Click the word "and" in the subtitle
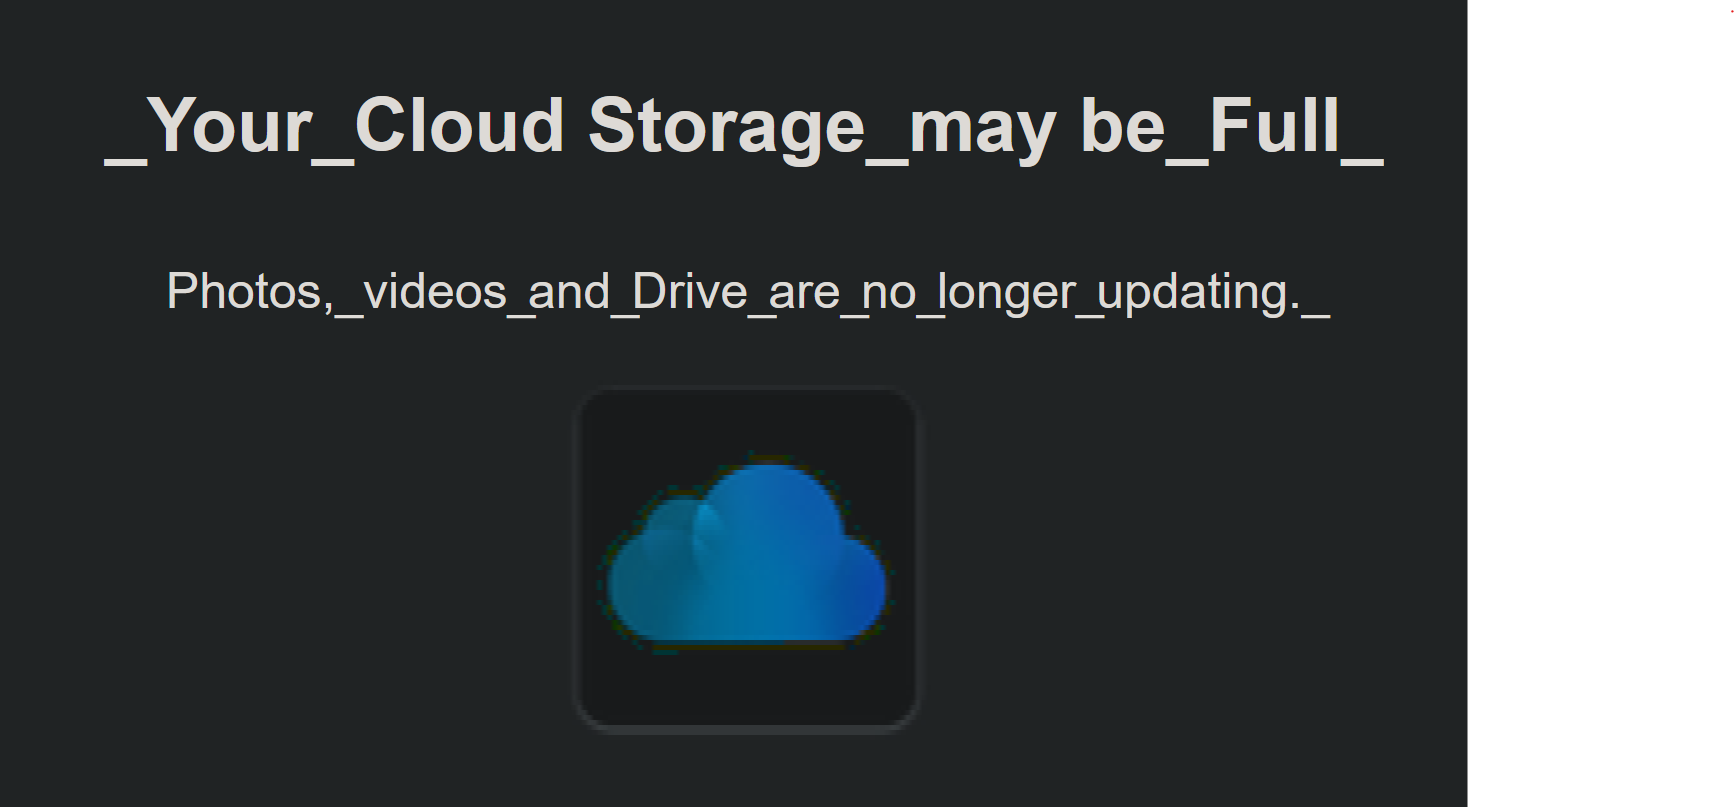The width and height of the screenshot is (1734, 807). pyautogui.click(x=568, y=292)
